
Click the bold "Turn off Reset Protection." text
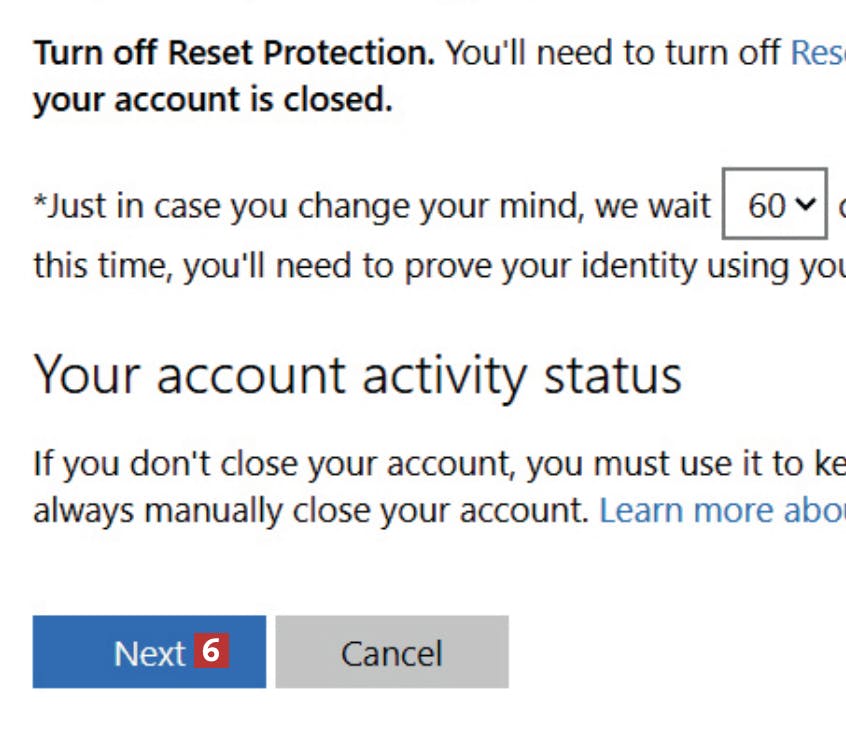pyautogui.click(x=234, y=53)
